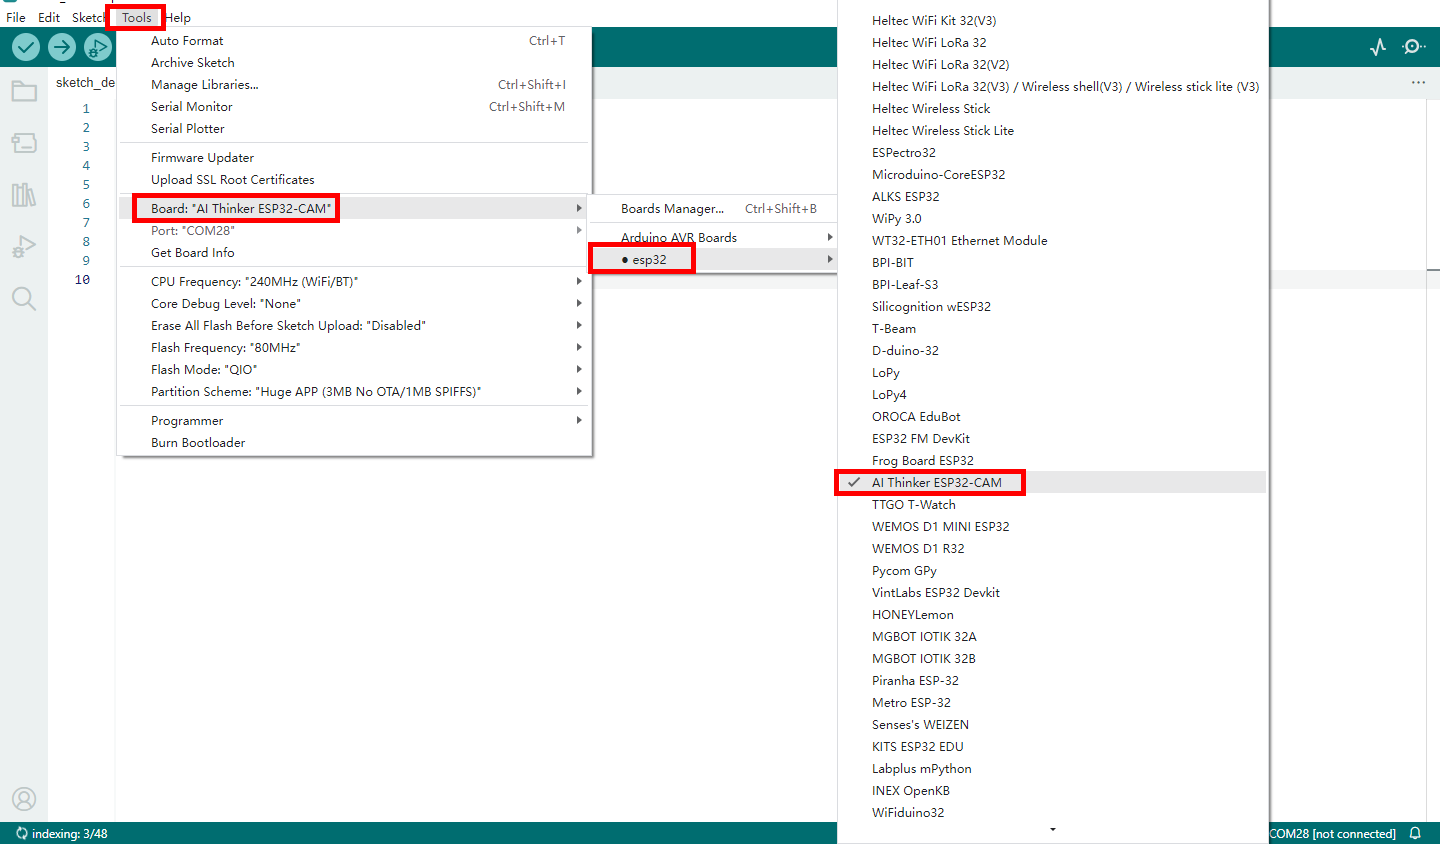Select Heltec WiFi LoRa 32 board

(x=1053, y=43)
